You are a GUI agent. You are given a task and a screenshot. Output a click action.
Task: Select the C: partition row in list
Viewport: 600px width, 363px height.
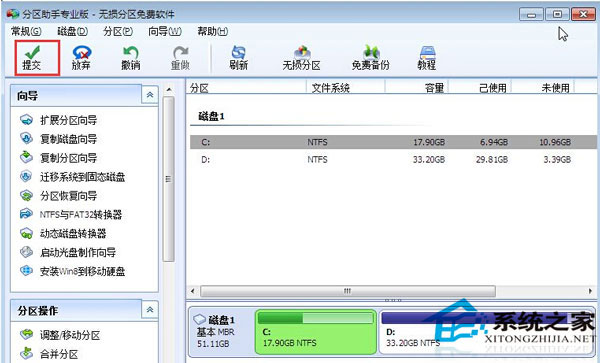pos(393,142)
